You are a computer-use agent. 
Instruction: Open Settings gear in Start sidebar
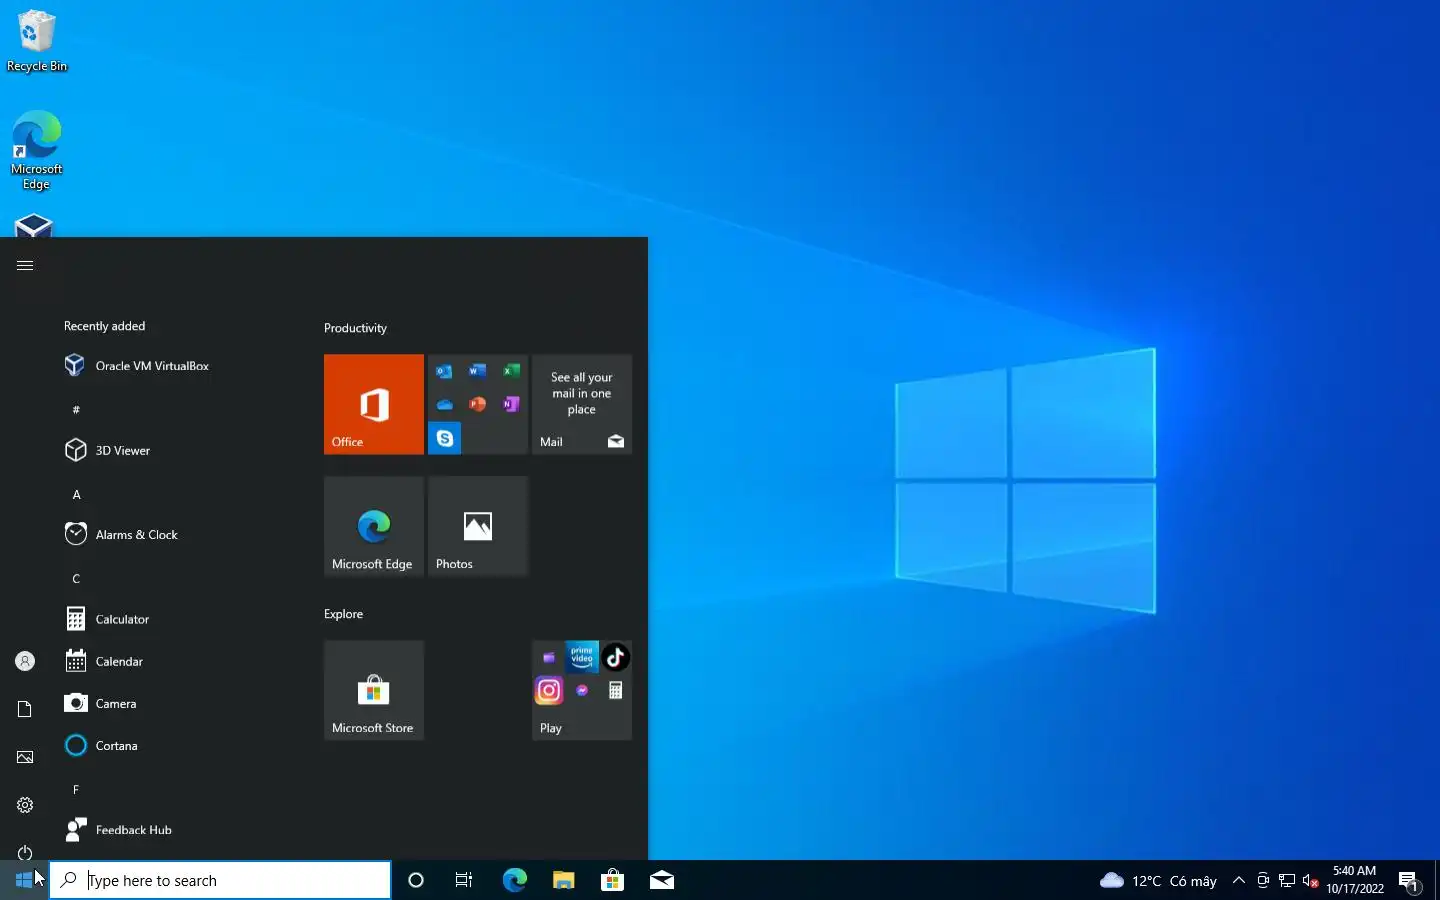coord(25,805)
